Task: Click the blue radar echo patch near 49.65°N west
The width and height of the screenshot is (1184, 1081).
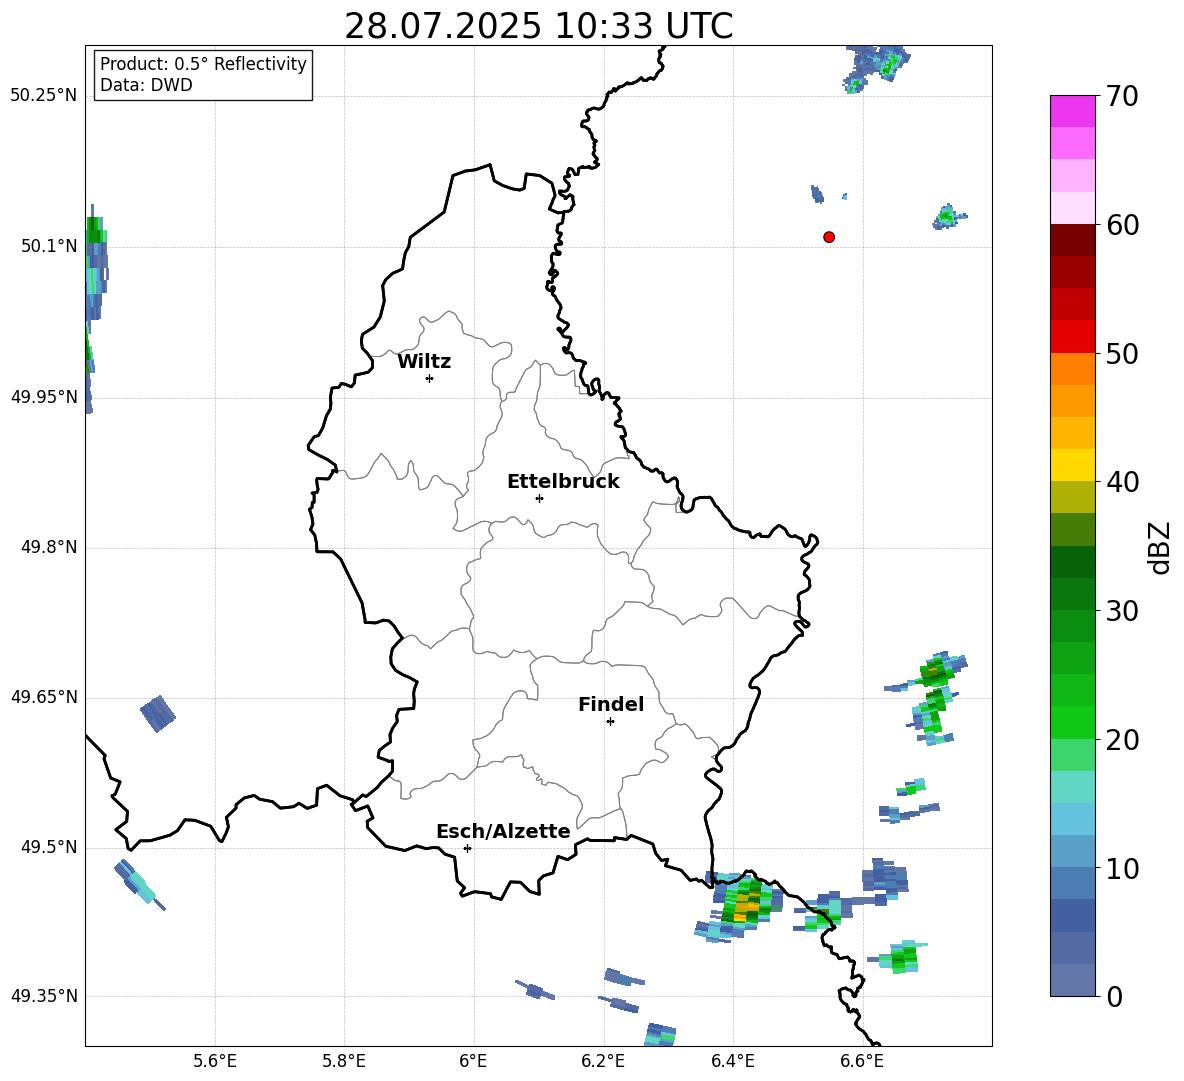Action: (158, 713)
